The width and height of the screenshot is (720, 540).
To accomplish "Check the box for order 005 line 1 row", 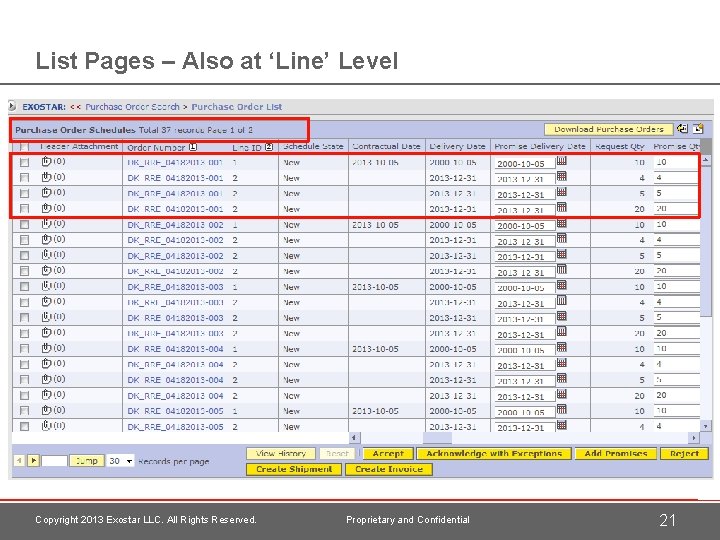I will point(24,411).
